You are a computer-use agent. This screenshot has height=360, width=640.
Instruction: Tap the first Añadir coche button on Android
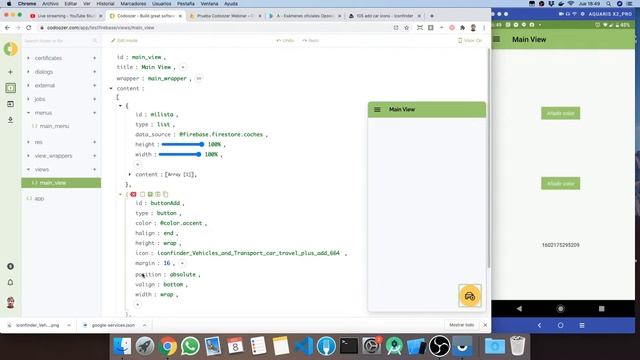(x=560, y=113)
